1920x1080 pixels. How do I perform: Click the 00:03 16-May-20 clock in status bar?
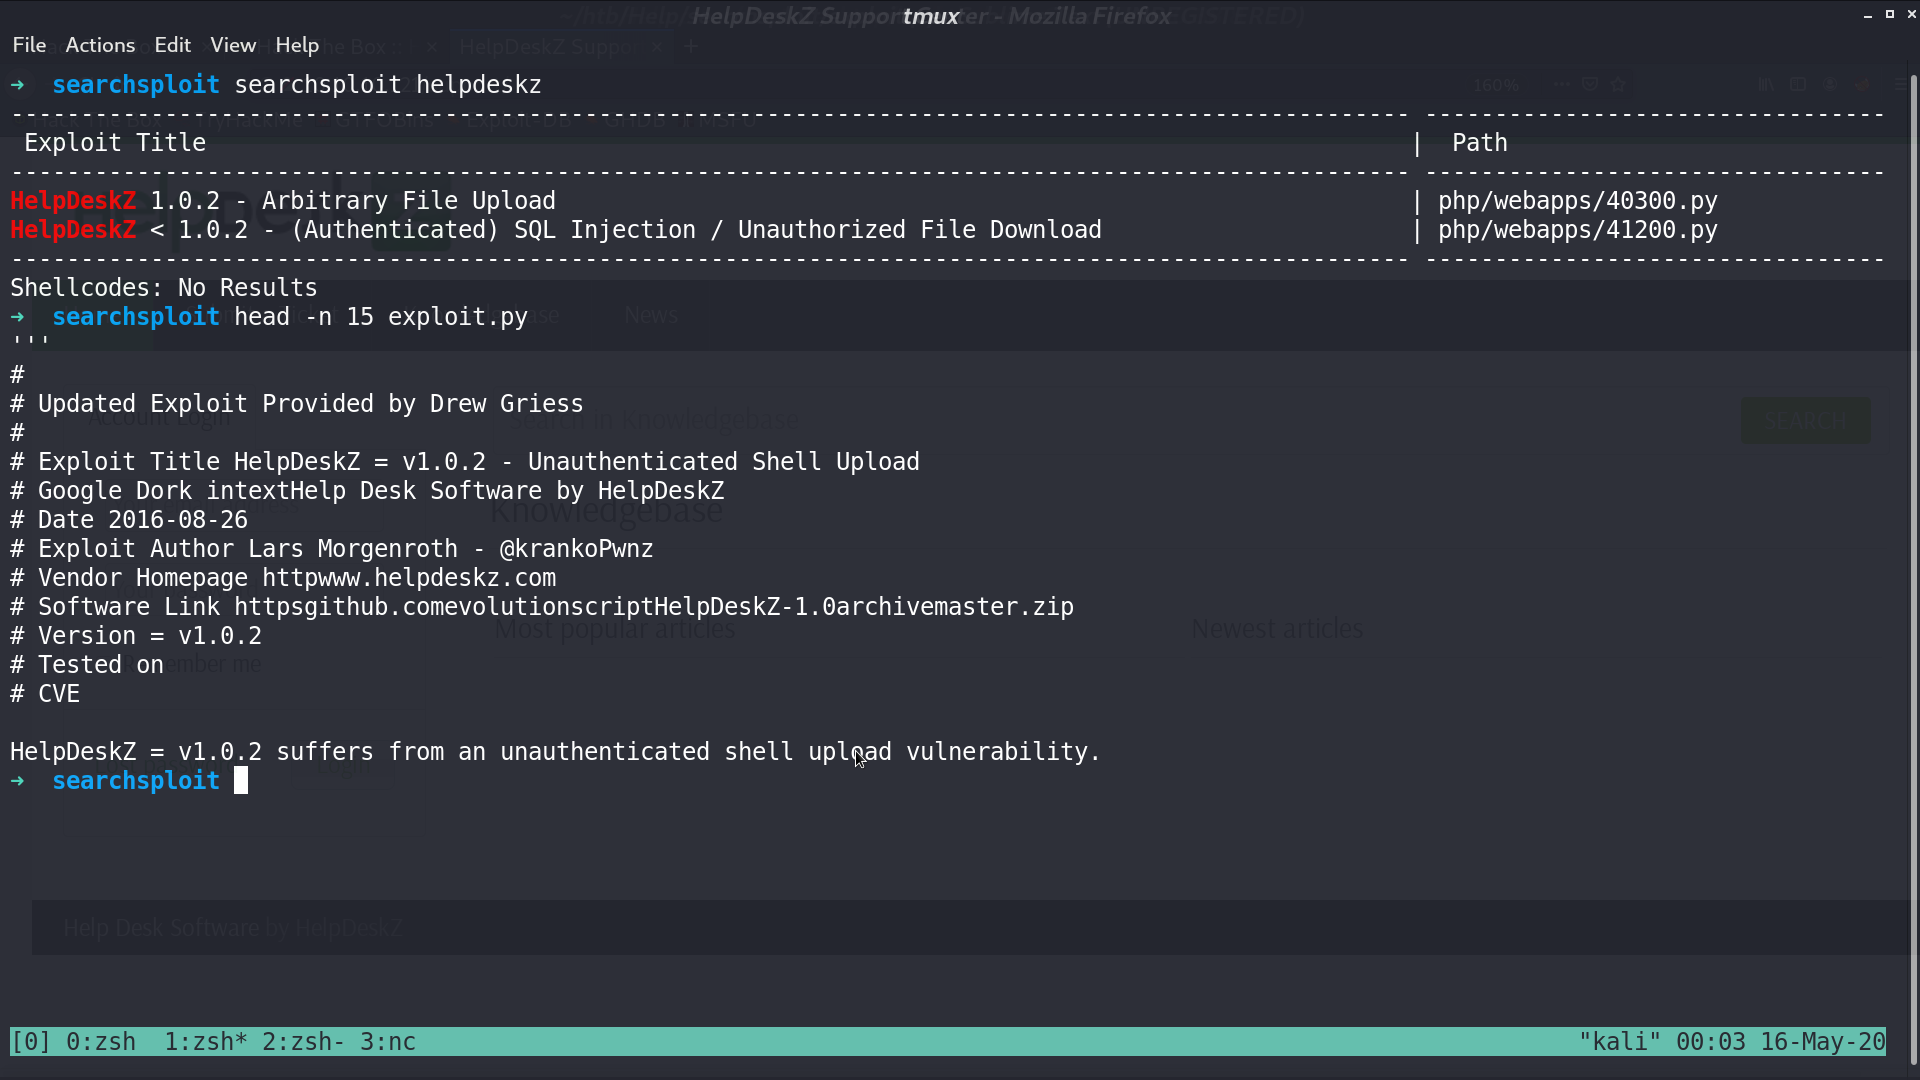point(1780,1042)
